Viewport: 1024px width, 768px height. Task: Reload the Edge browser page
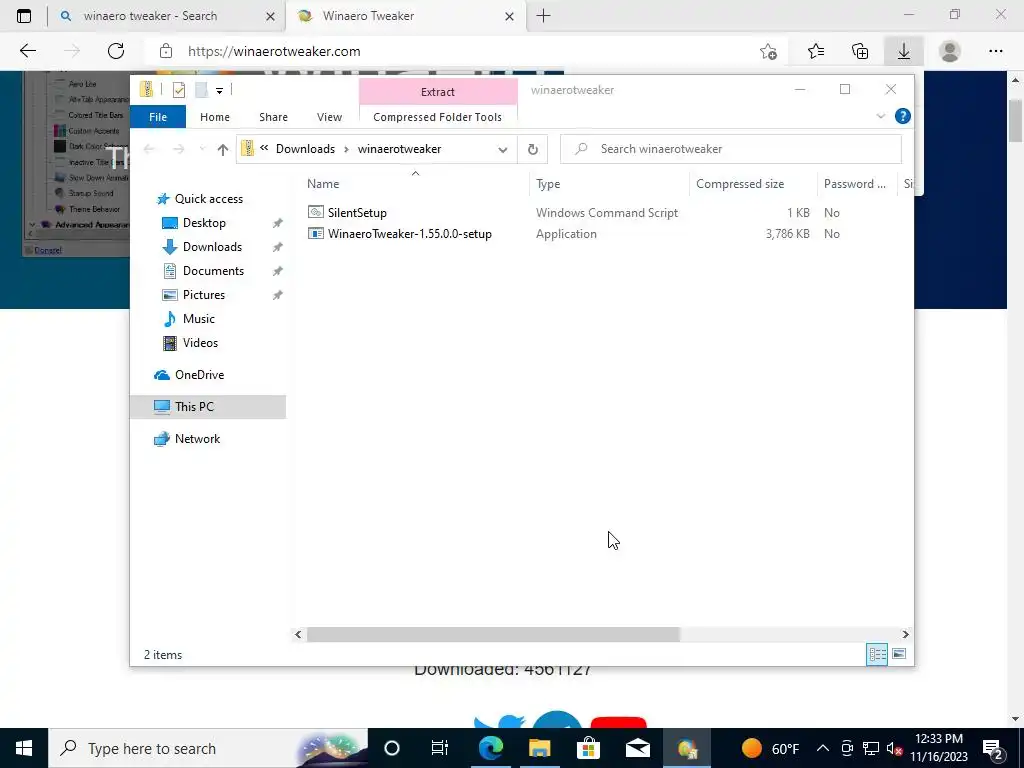[116, 51]
